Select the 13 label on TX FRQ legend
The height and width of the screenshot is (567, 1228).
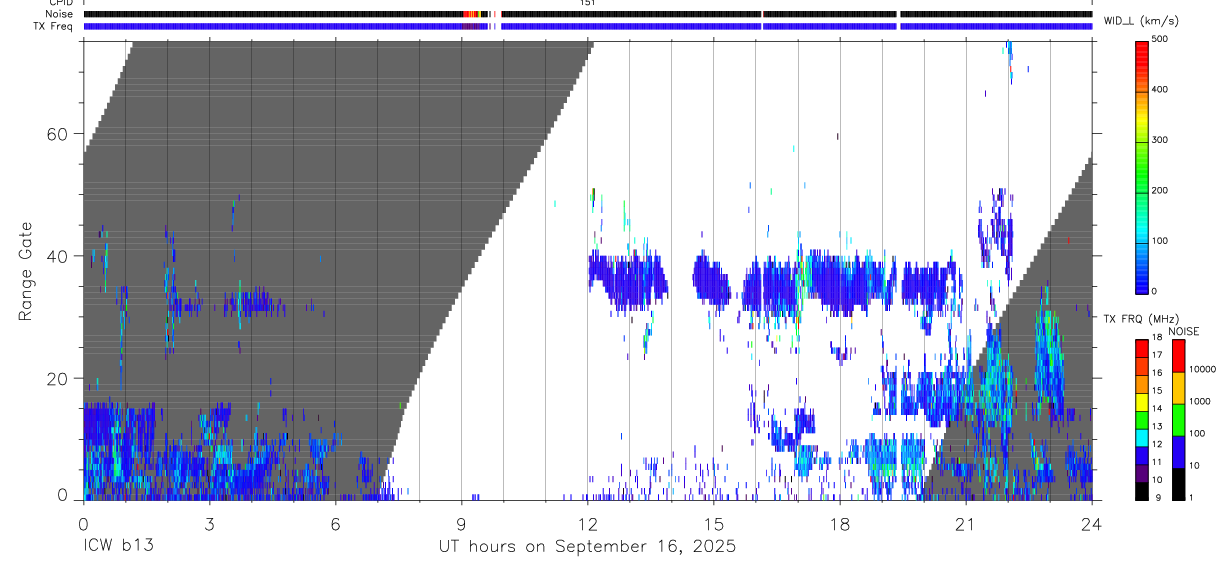[1156, 426]
